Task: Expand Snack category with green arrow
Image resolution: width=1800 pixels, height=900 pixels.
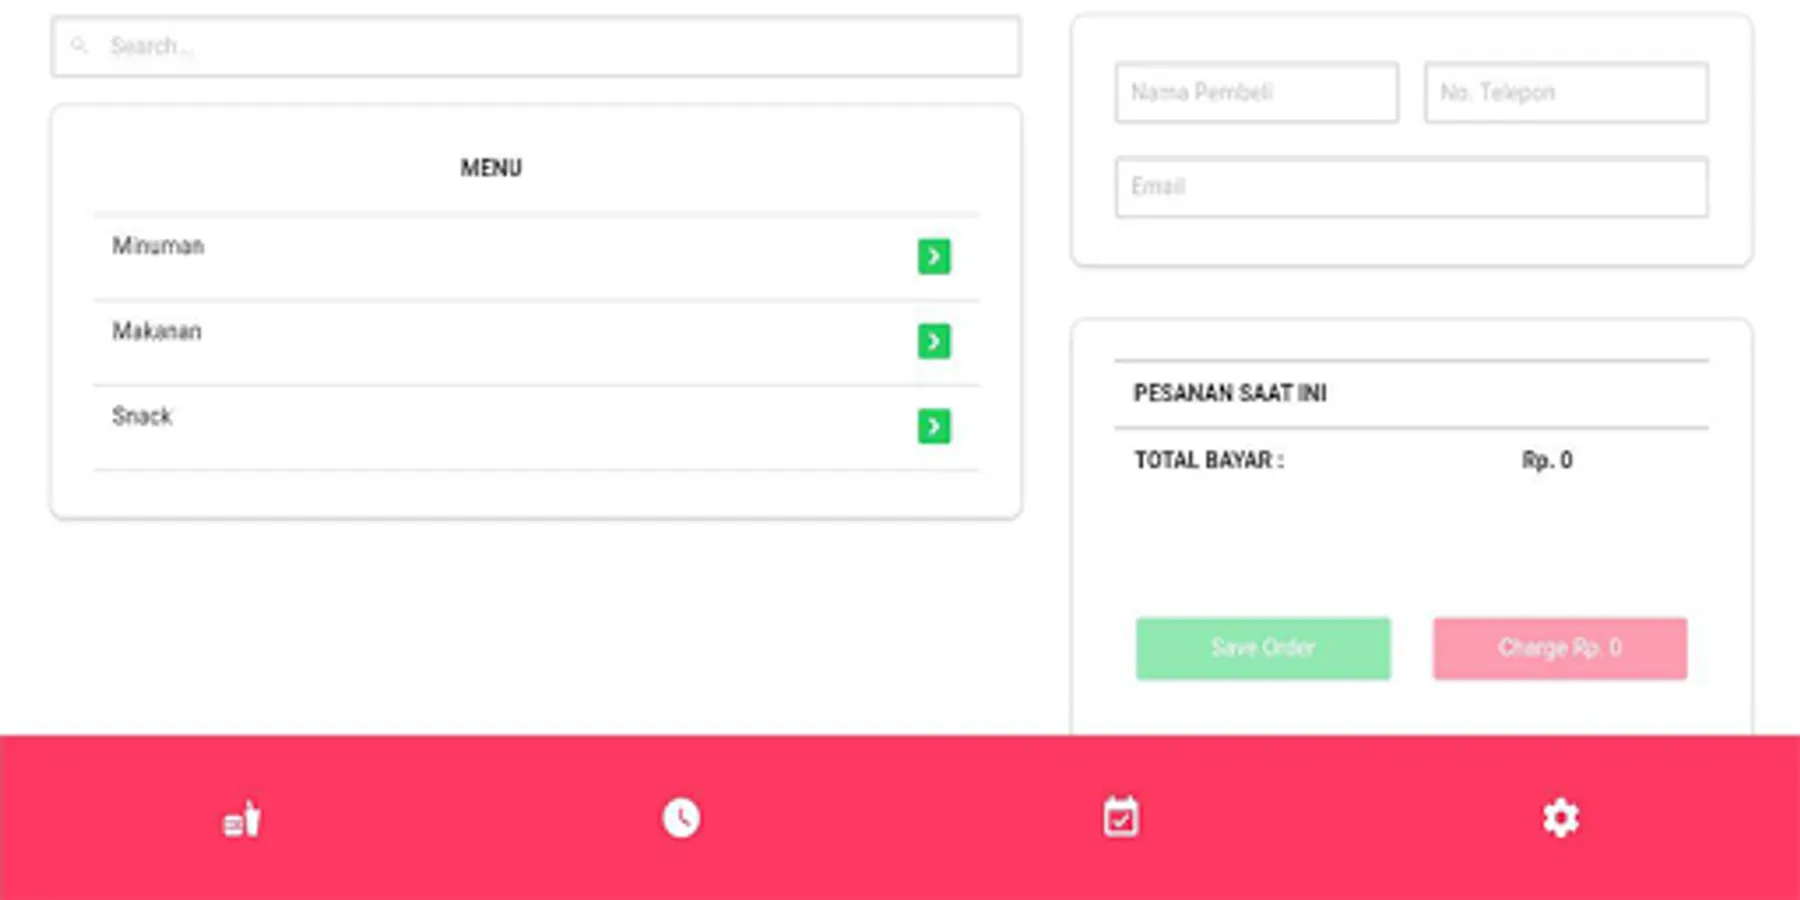Action: point(934,426)
